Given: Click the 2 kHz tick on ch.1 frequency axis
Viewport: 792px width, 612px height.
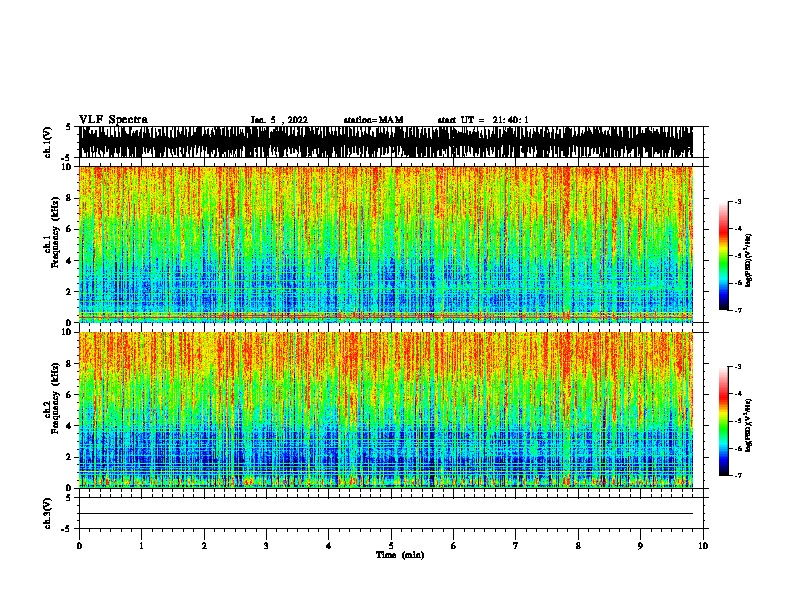Looking at the screenshot, I should [70, 291].
